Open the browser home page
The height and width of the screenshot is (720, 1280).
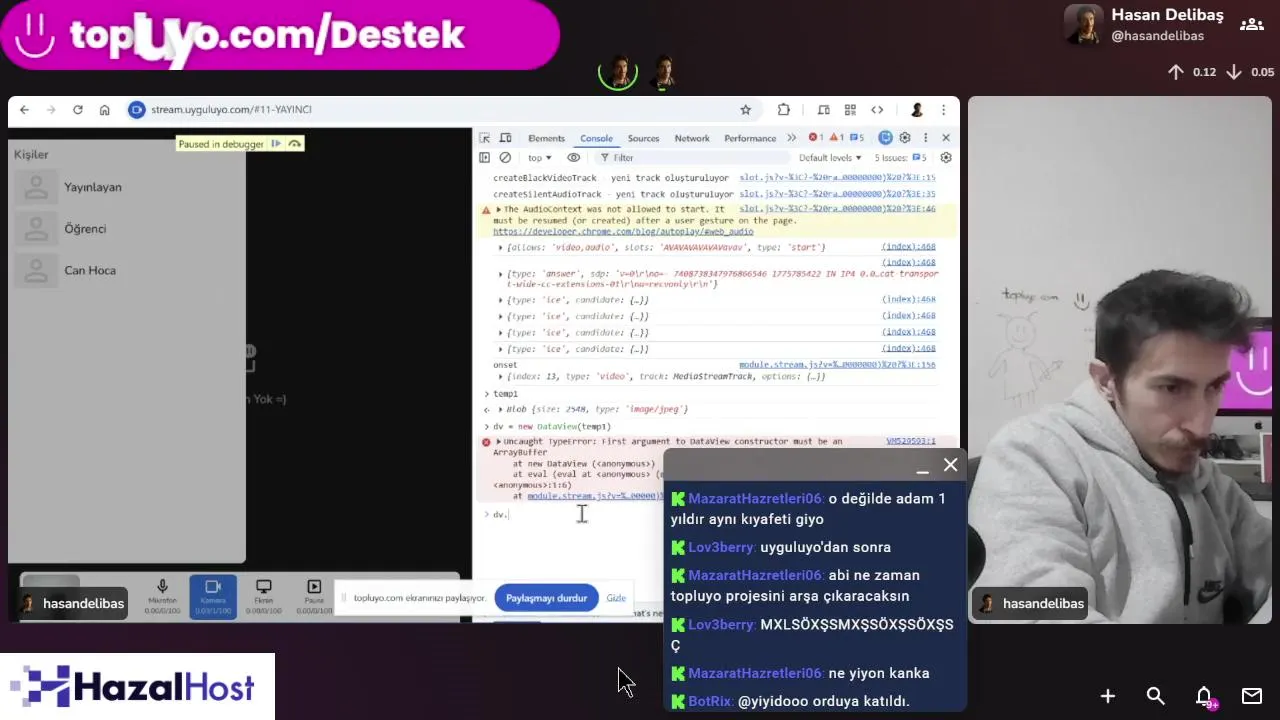(x=104, y=110)
